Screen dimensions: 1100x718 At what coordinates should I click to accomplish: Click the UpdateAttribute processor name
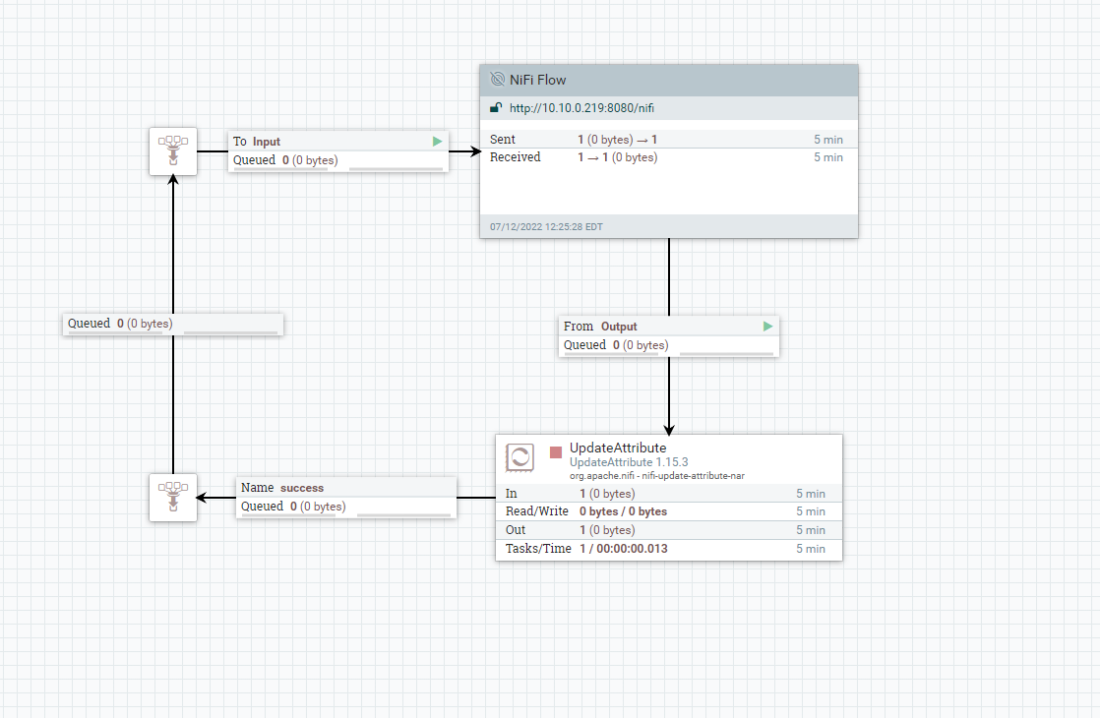pyautogui.click(x=617, y=448)
